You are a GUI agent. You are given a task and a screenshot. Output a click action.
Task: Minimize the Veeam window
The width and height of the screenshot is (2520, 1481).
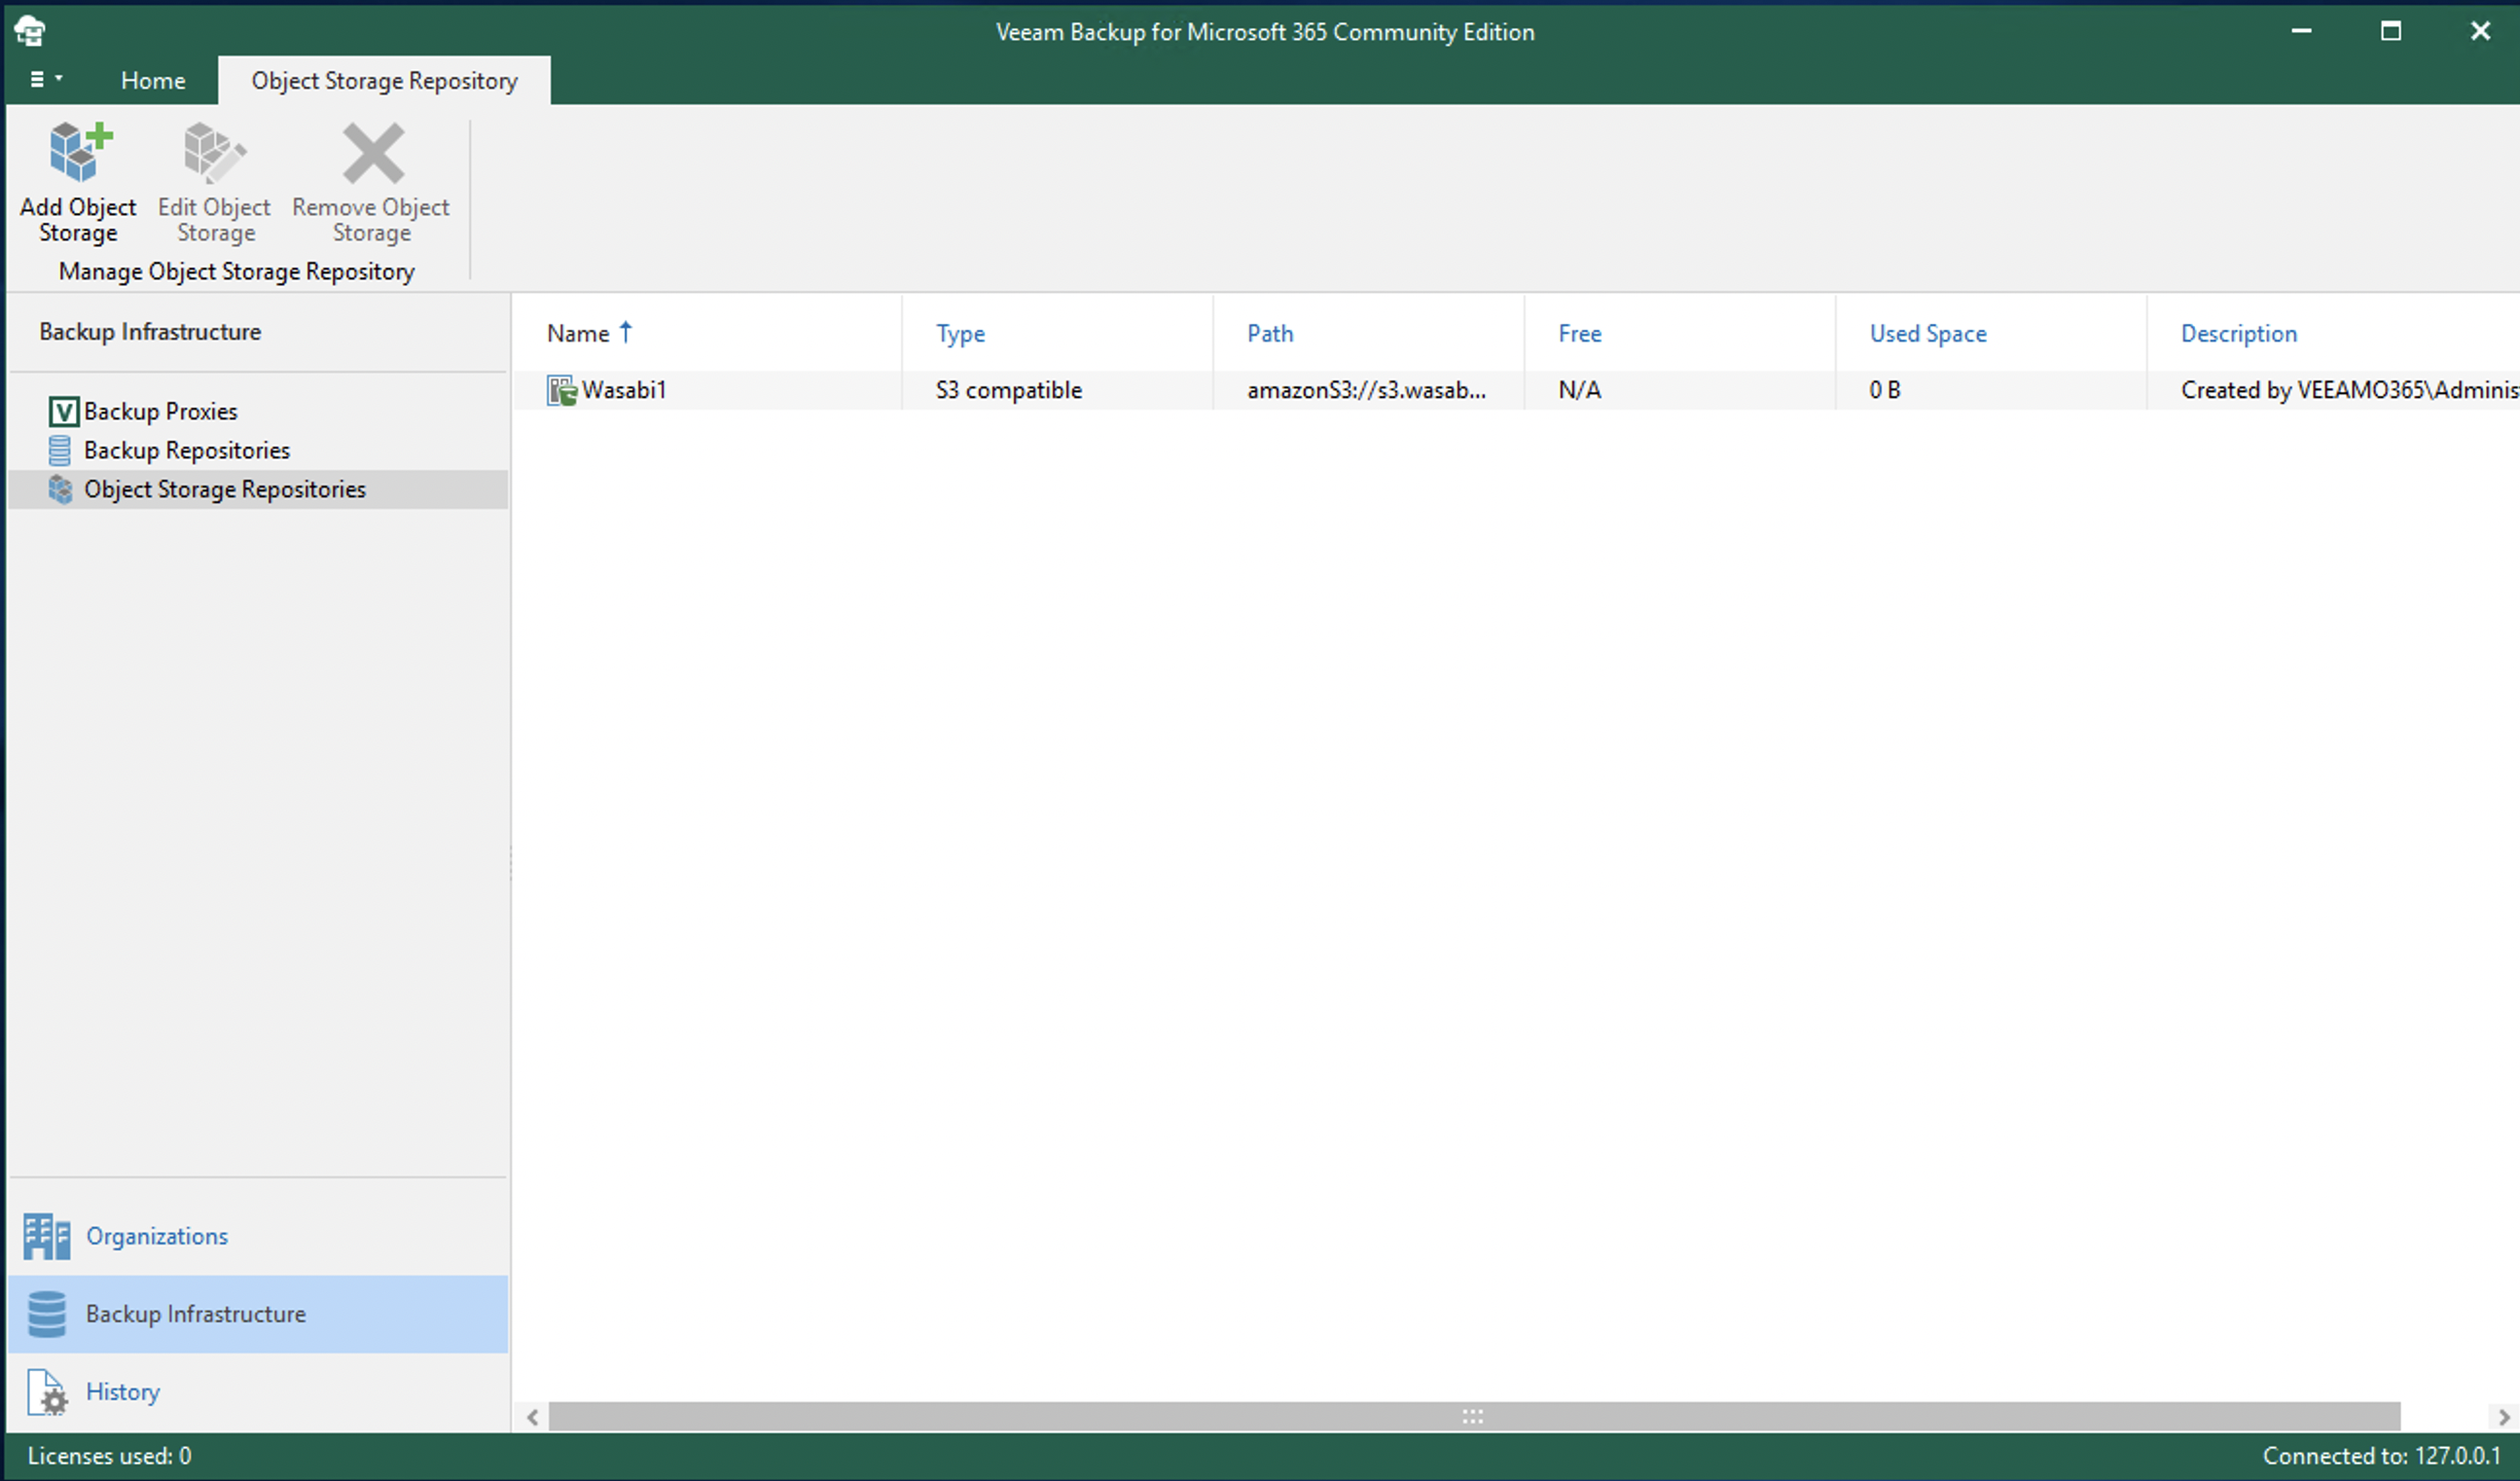tap(2301, 31)
